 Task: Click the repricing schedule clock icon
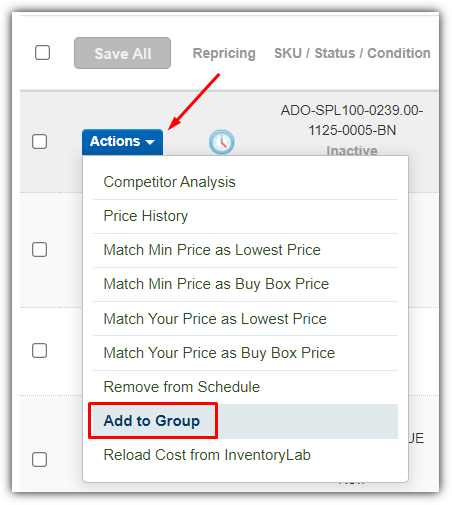point(222,142)
